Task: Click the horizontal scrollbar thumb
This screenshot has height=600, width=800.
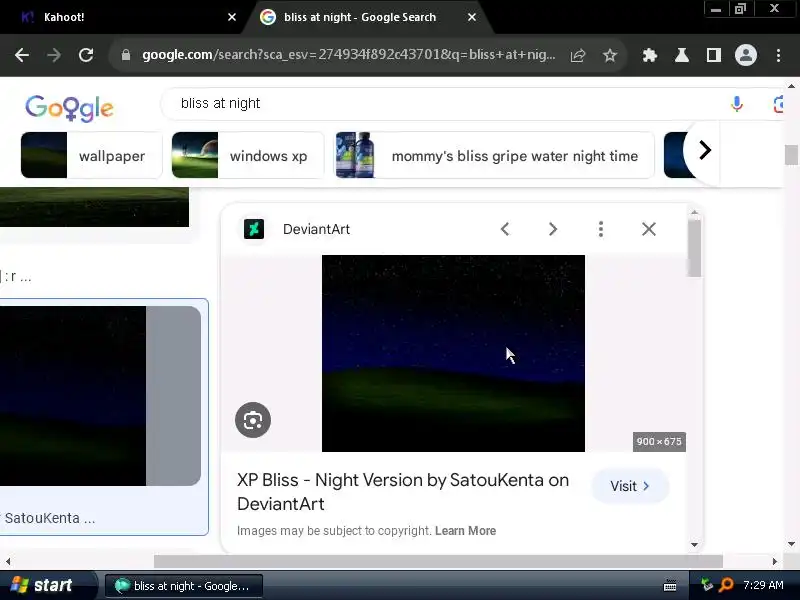Action: (438, 561)
